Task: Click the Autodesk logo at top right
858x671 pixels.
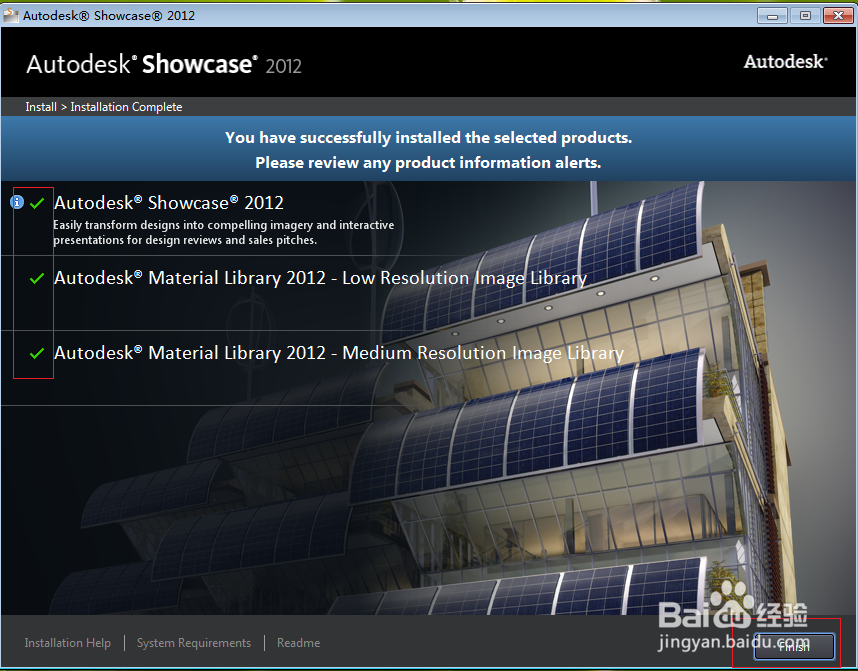Action: tap(785, 61)
